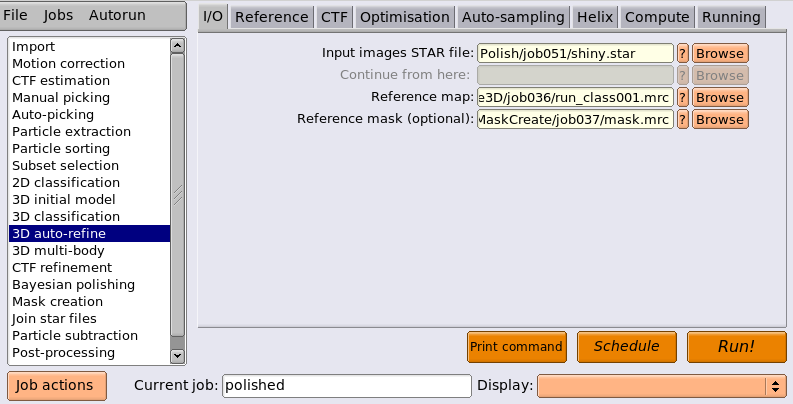Click the Current job name field

pos(347,386)
